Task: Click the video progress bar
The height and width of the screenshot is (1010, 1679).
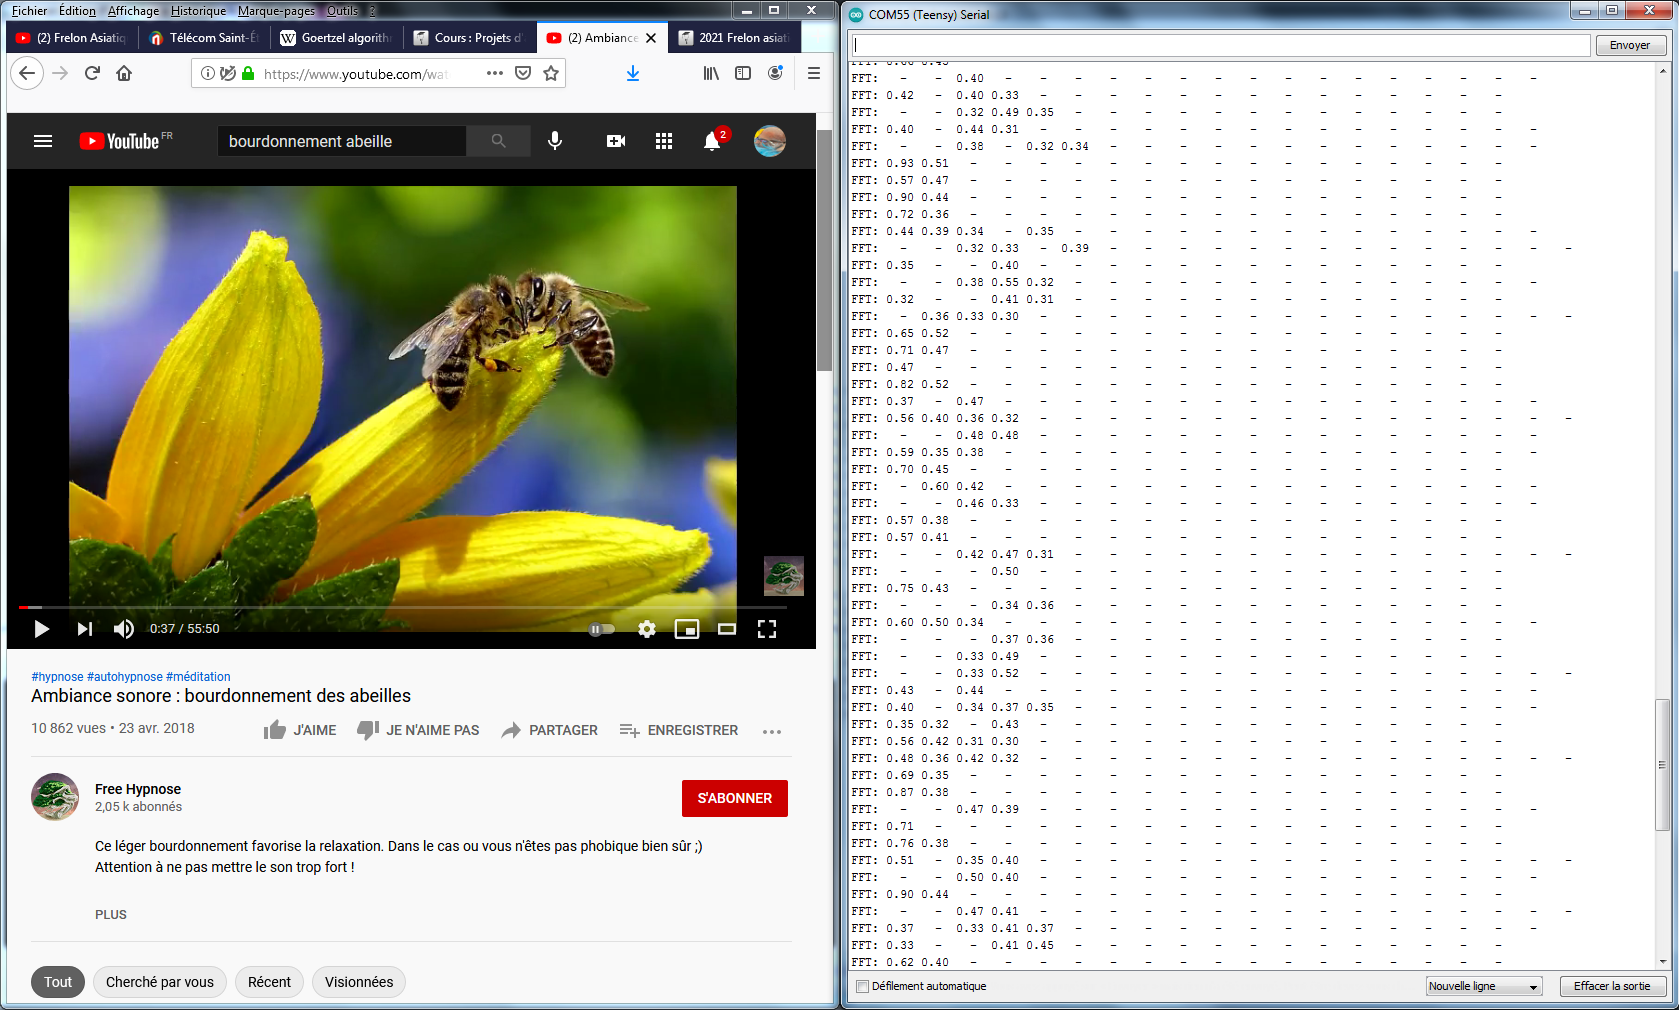Action: pyautogui.click(x=400, y=607)
